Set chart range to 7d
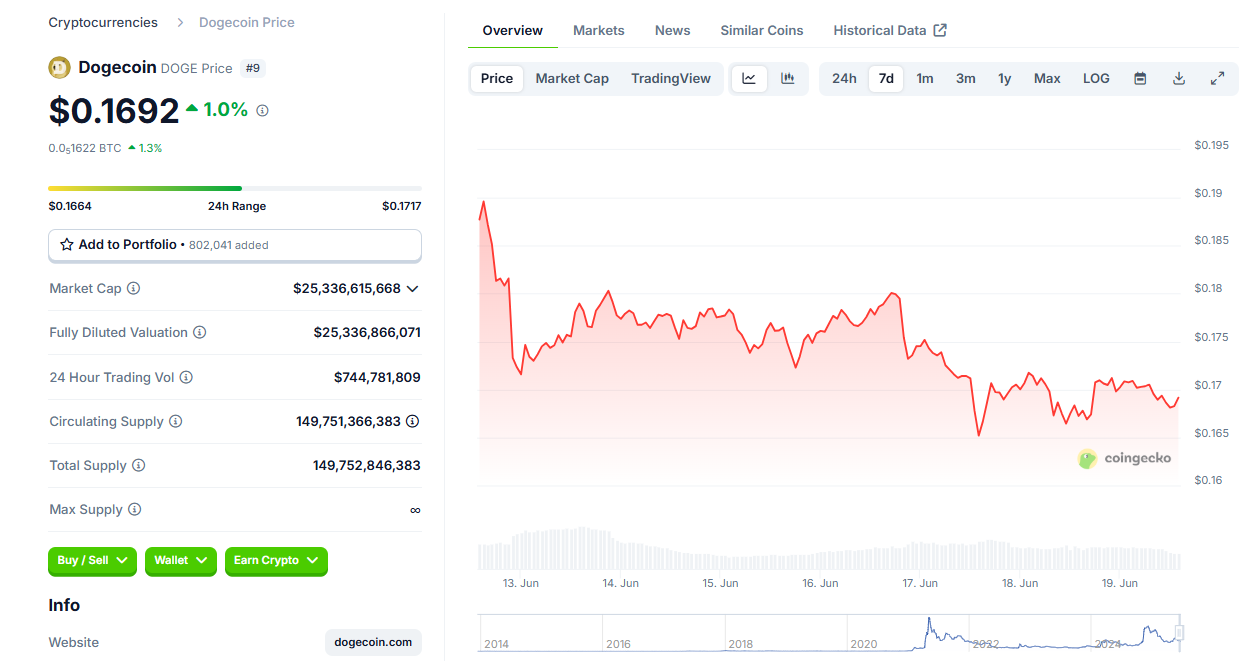1244x661 pixels. click(886, 78)
